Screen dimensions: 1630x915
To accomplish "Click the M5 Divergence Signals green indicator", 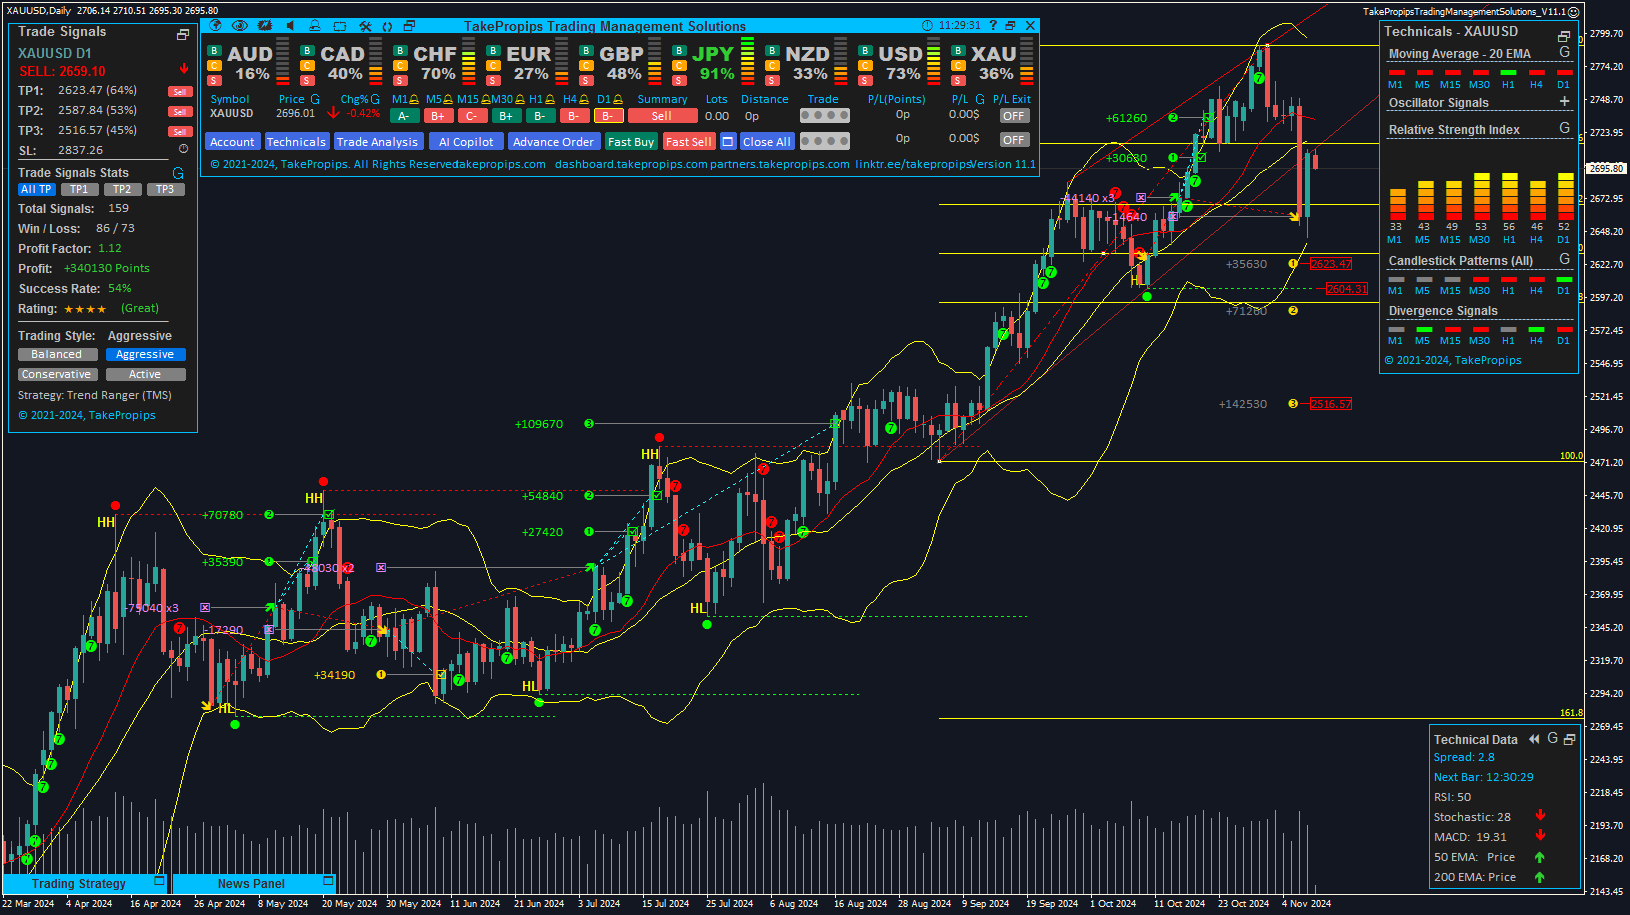I will tap(1423, 329).
